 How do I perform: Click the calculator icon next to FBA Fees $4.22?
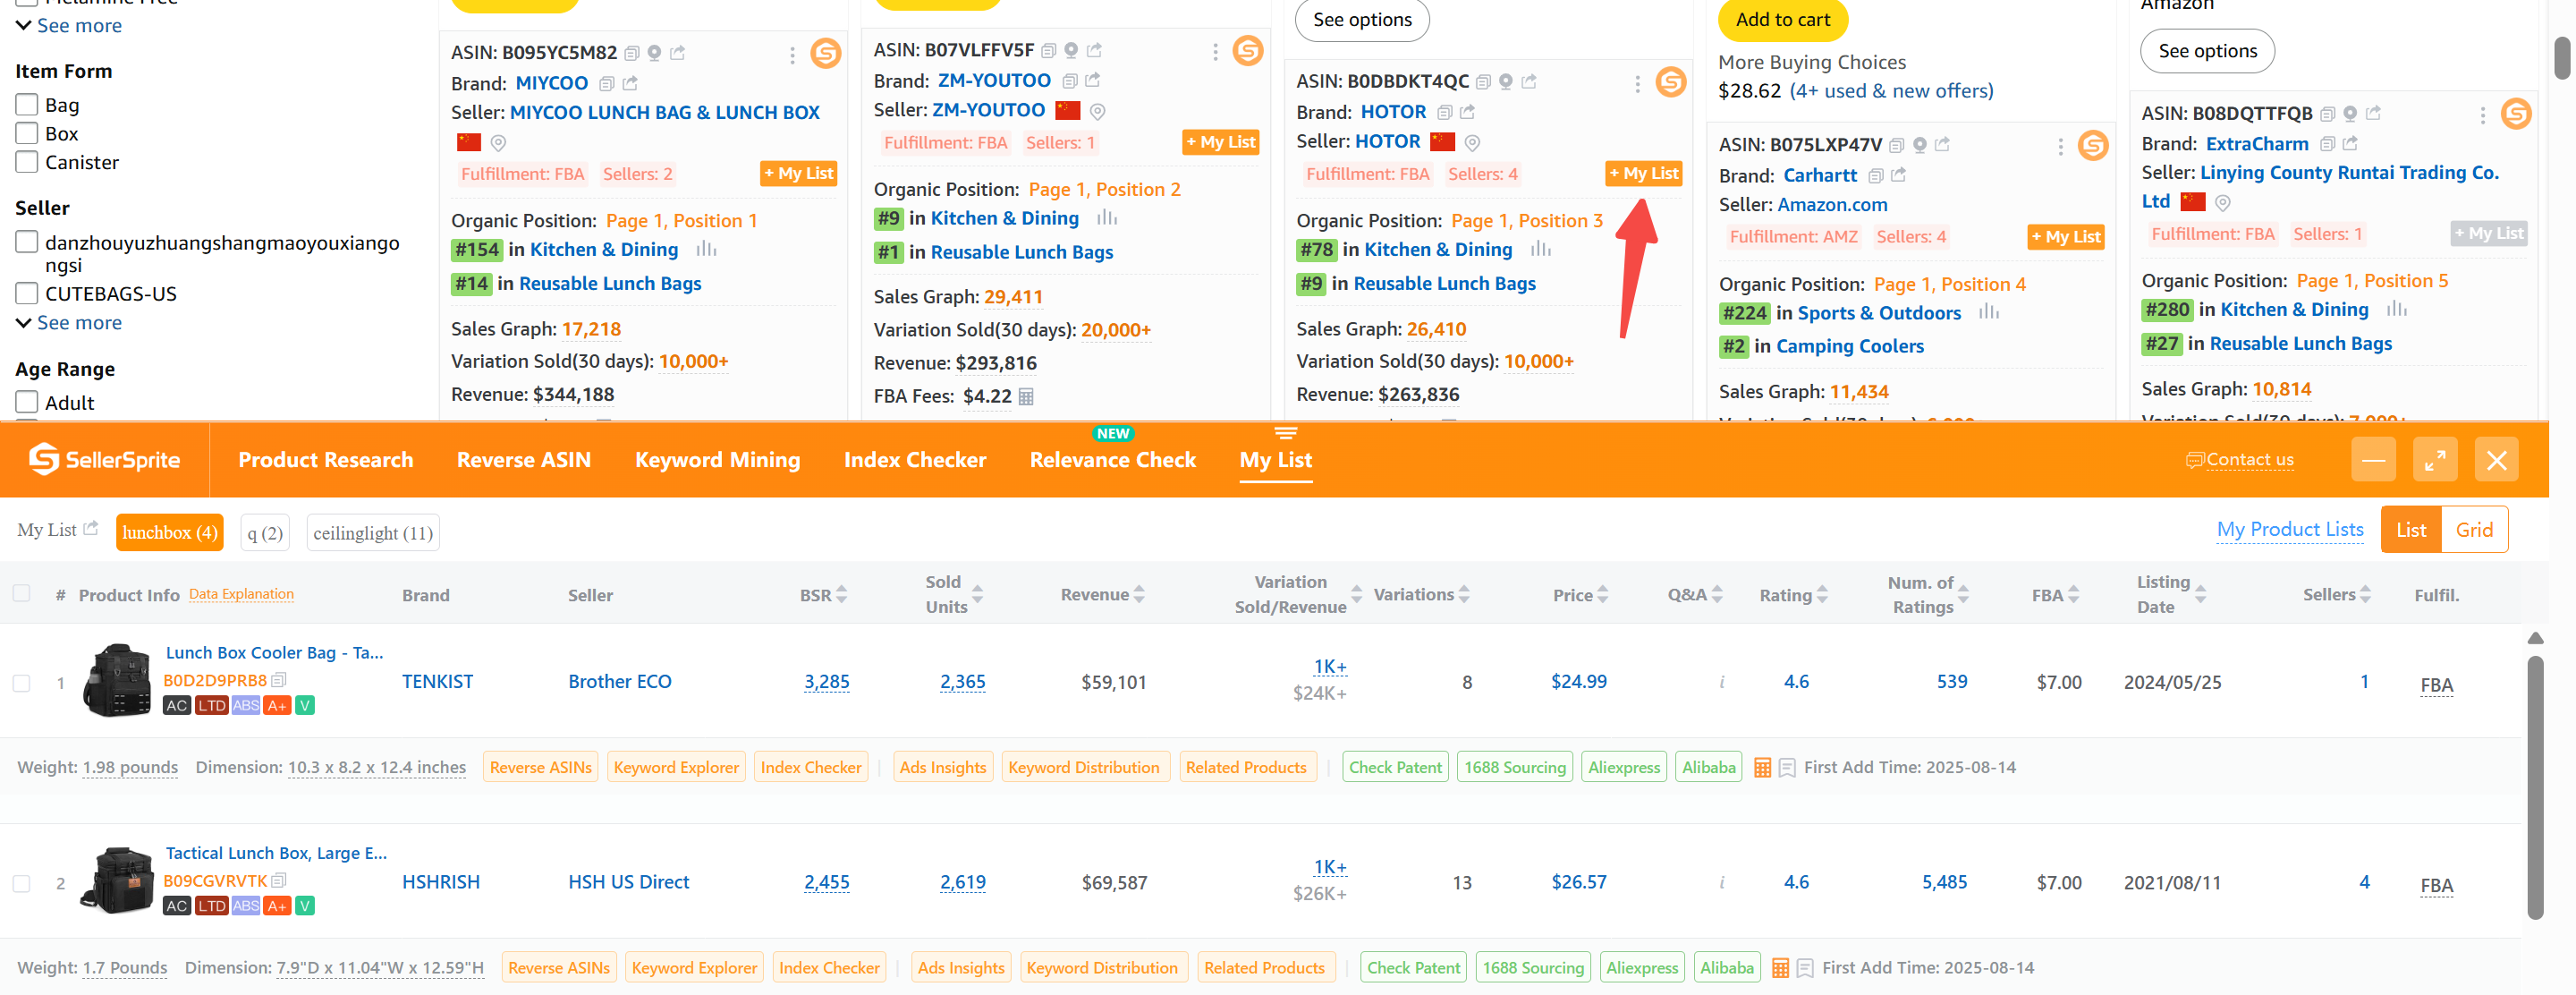point(1025,397)
